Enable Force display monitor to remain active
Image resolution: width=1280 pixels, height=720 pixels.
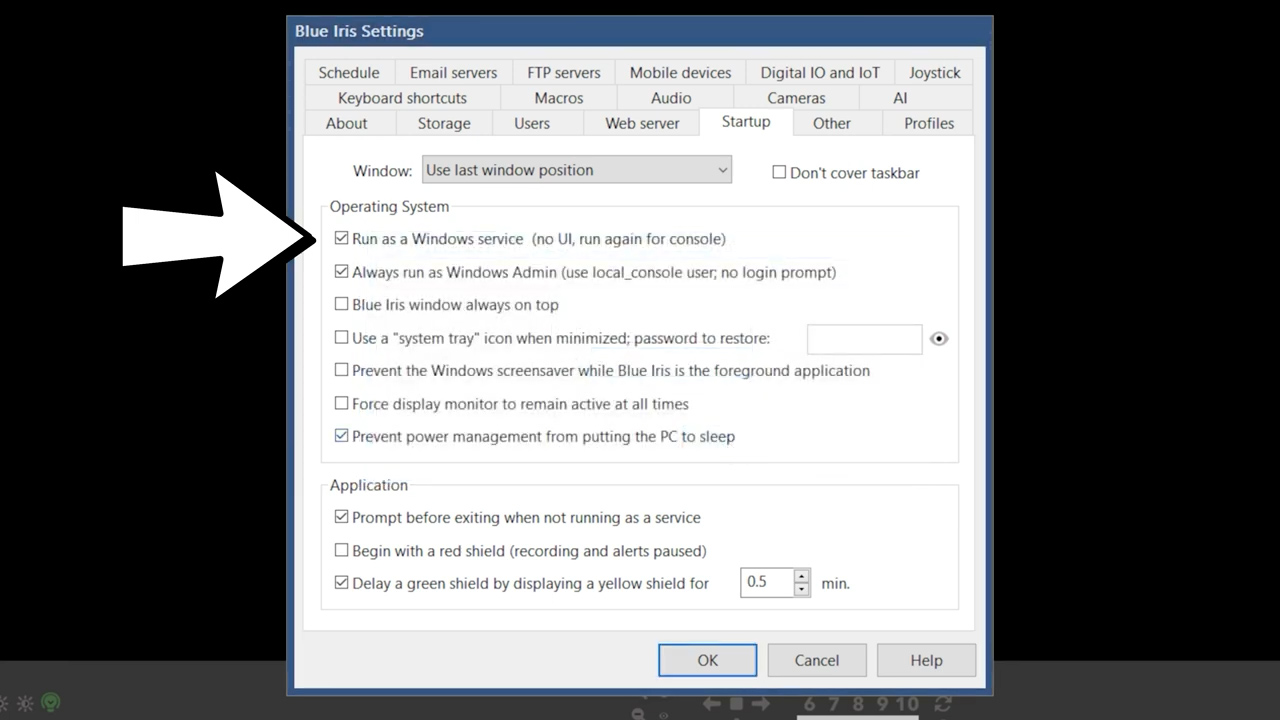pyautogui.click(x=341, y=404)
